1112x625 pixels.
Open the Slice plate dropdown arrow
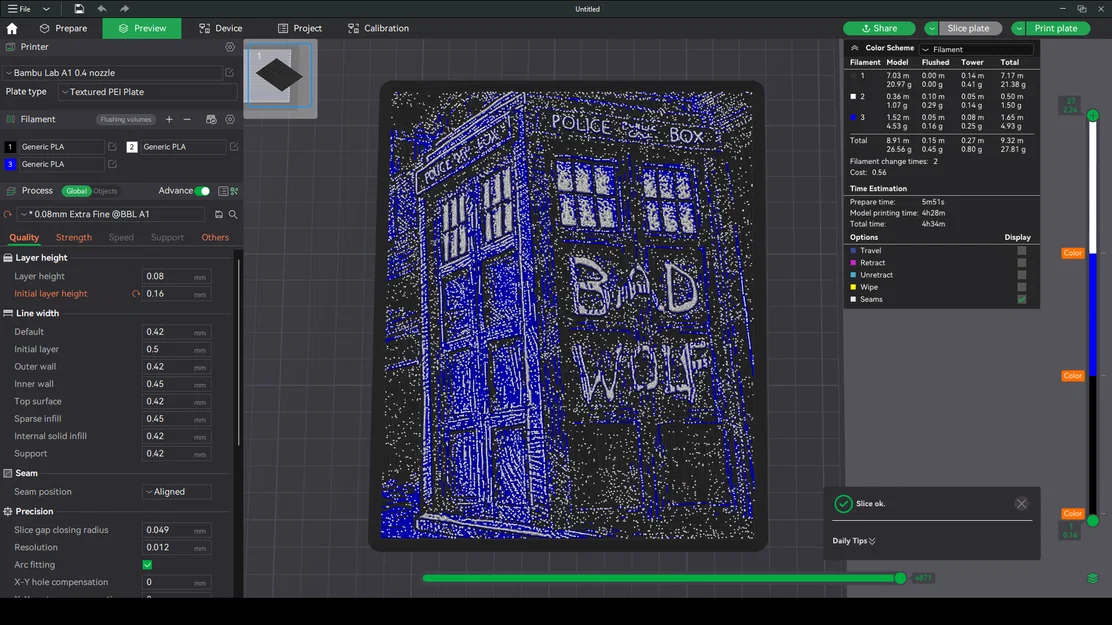pos(931,28)
